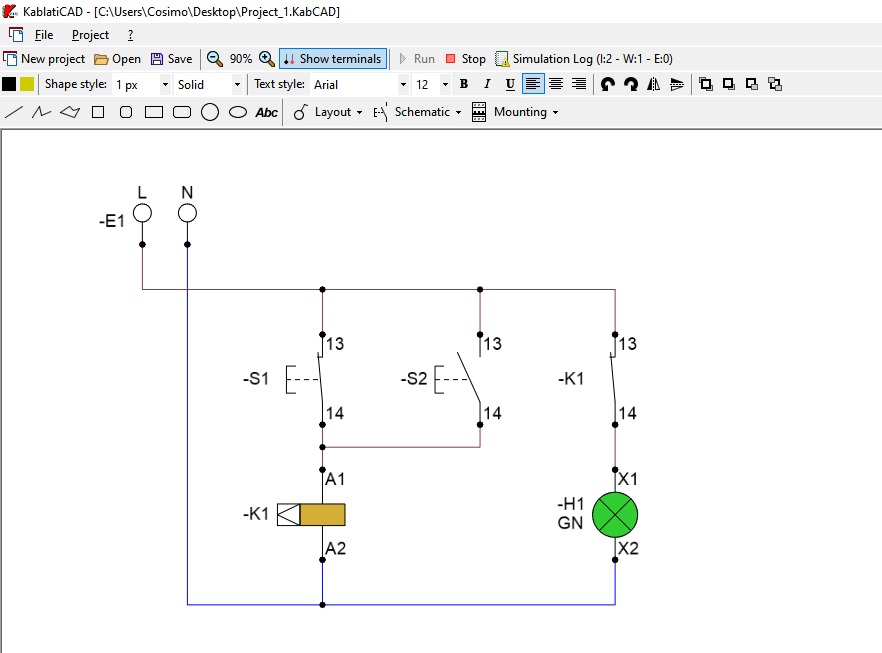Open the Simulation Log
The height and width of the screenshot is (653, 882).
tap(584, 59)
